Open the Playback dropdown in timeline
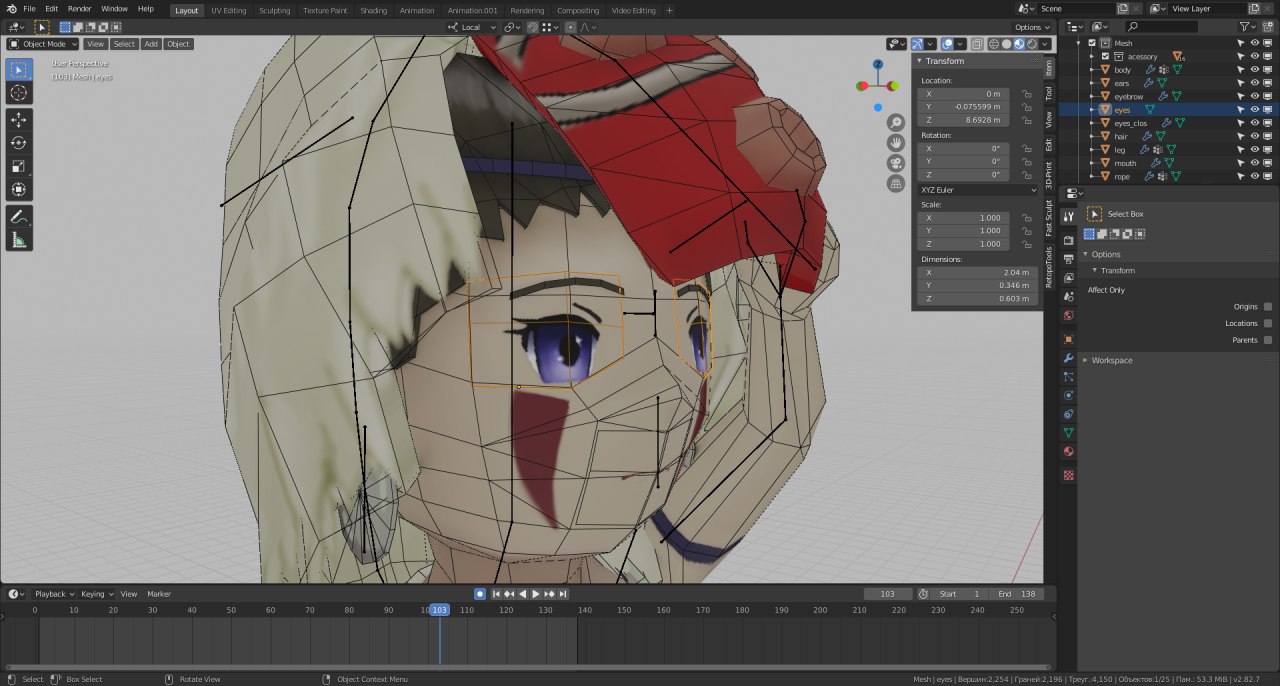 click(x=55, y=594)
